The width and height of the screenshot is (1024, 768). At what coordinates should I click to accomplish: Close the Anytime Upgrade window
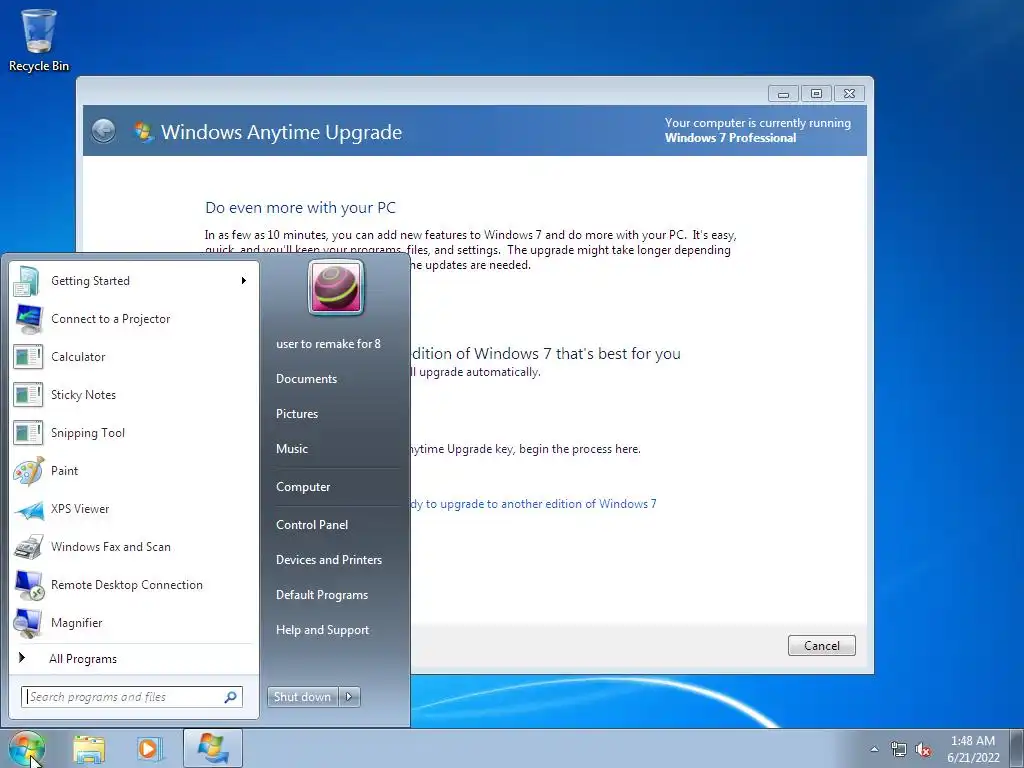[x=849, y=93]
